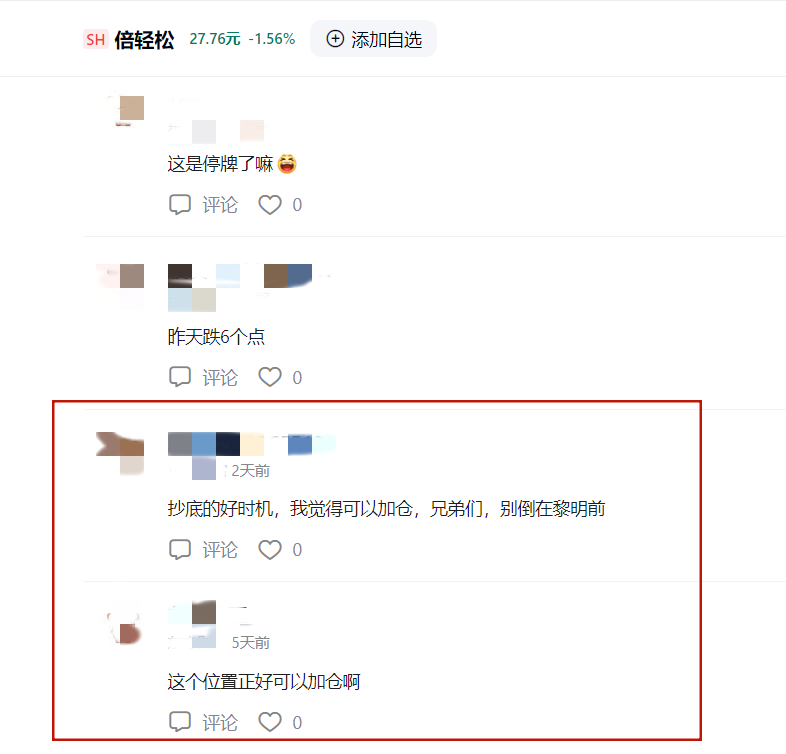Screen dimensions: 786x754
Task: Click the laughing emoji in first post
Action: pos(287,164)
